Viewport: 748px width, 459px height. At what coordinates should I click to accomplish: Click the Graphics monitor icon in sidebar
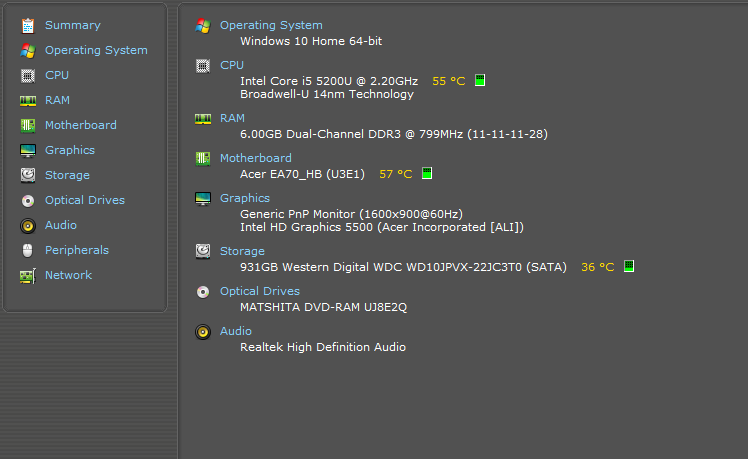[27, 150]
